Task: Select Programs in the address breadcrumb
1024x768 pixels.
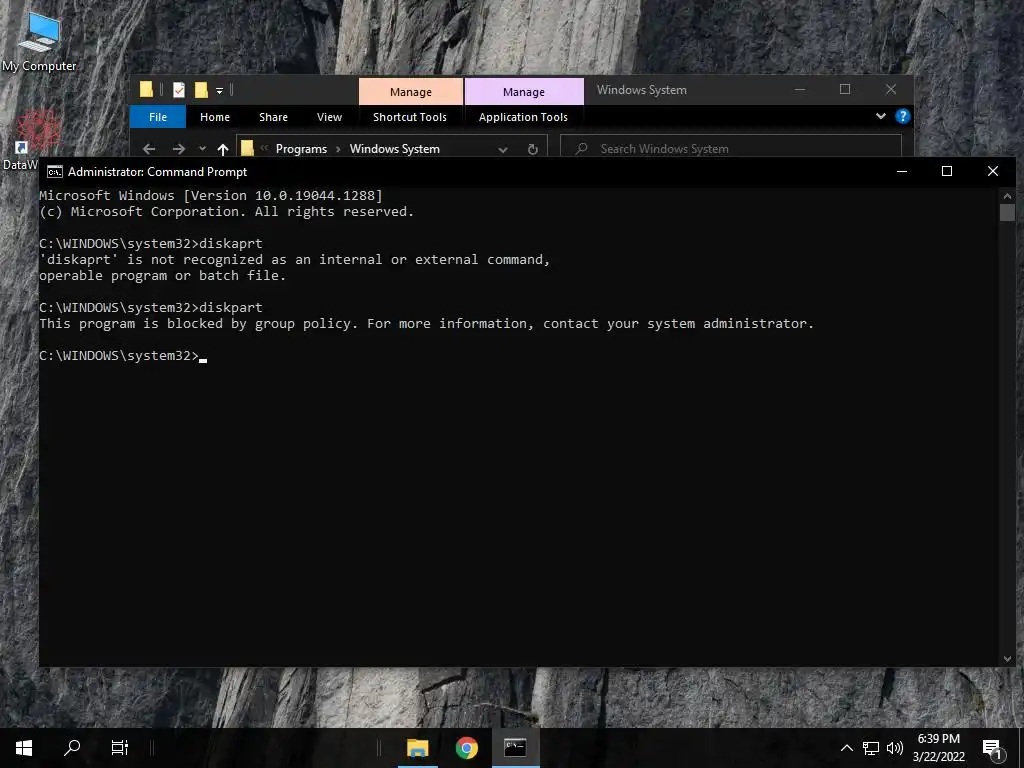Action: pyautogui.click(x=301, y=149)
